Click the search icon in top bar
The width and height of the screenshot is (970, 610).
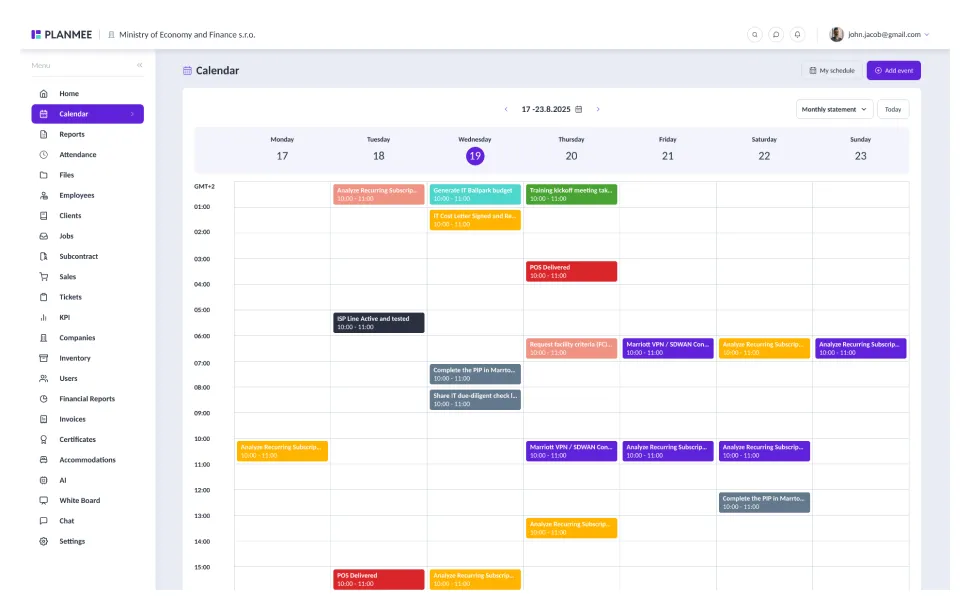[x=754, y=35]
